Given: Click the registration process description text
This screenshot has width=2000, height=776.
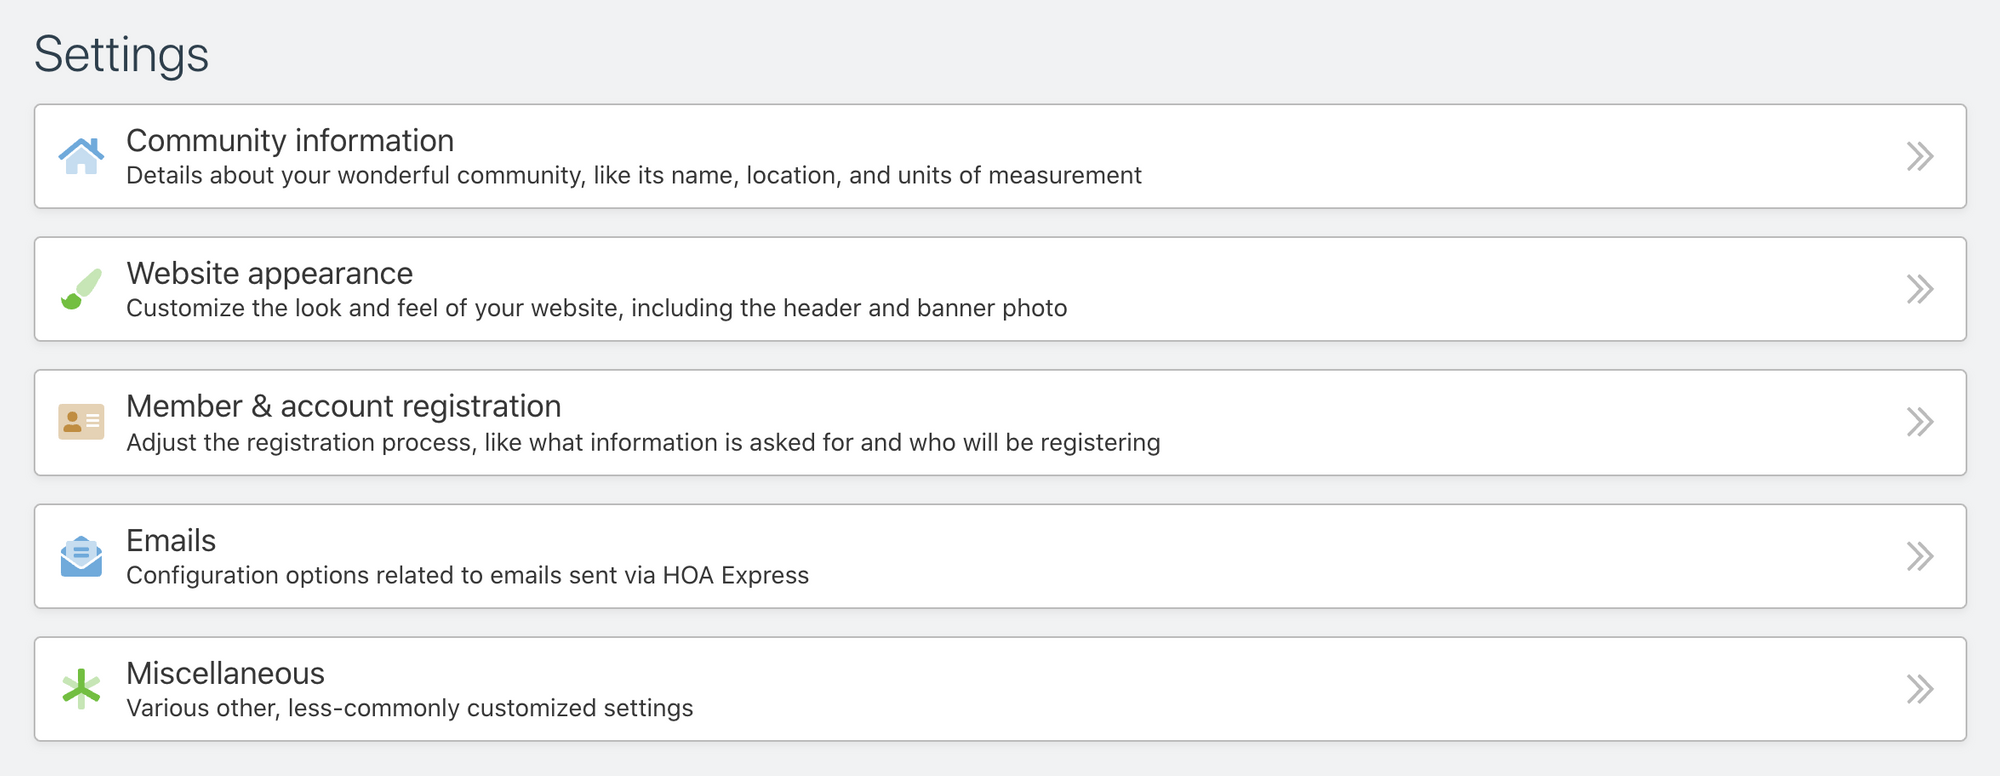Looking at the screenshot, I should click(x=643, y=442).
